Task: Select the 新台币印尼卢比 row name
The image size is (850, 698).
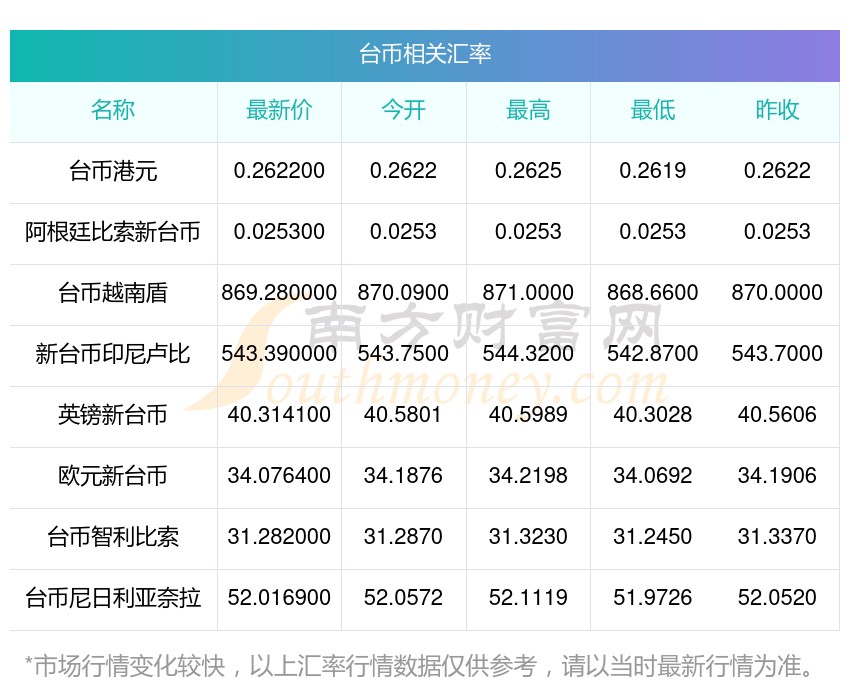Action: click(x=113, y=354)
